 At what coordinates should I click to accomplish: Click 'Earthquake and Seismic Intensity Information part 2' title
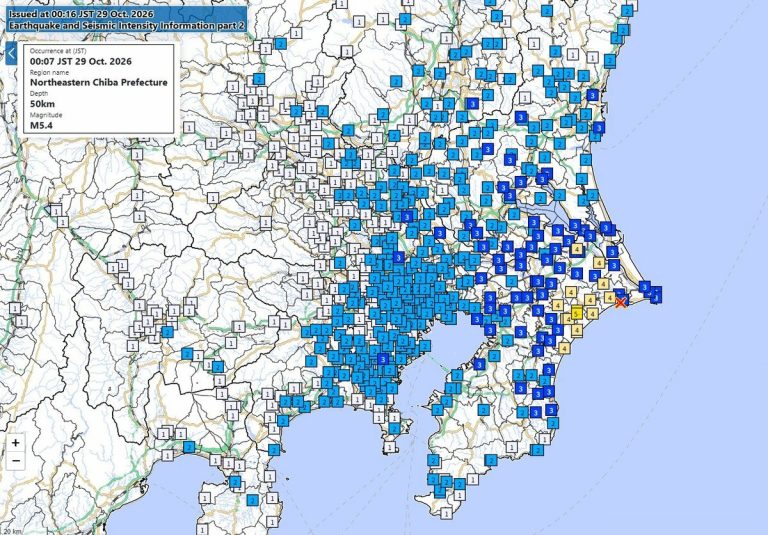(127, 25)
